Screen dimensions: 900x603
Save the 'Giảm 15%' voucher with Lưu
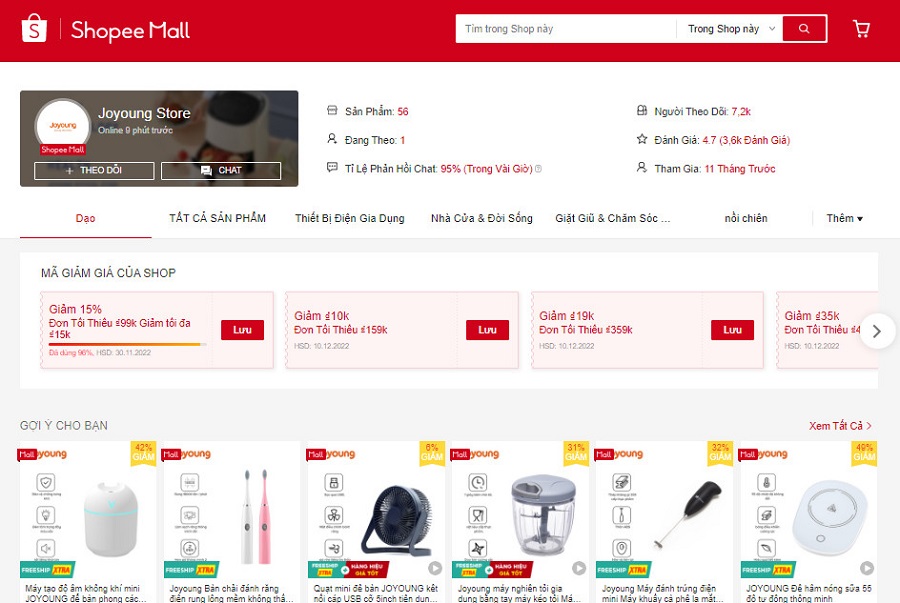pyautogui.click(x=242, y=330)
